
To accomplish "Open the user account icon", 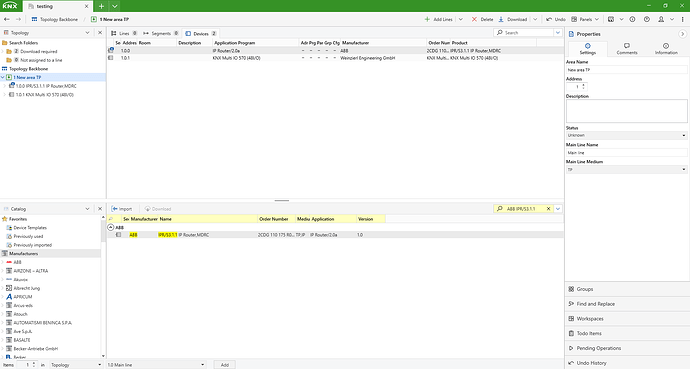I will click(661, 19).
